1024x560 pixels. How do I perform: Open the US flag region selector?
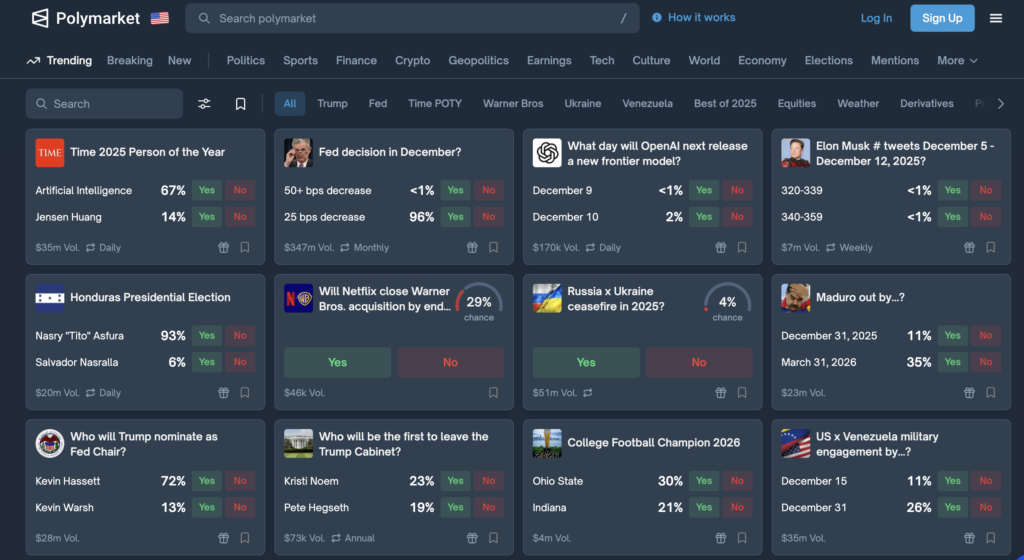pos(159,18)
